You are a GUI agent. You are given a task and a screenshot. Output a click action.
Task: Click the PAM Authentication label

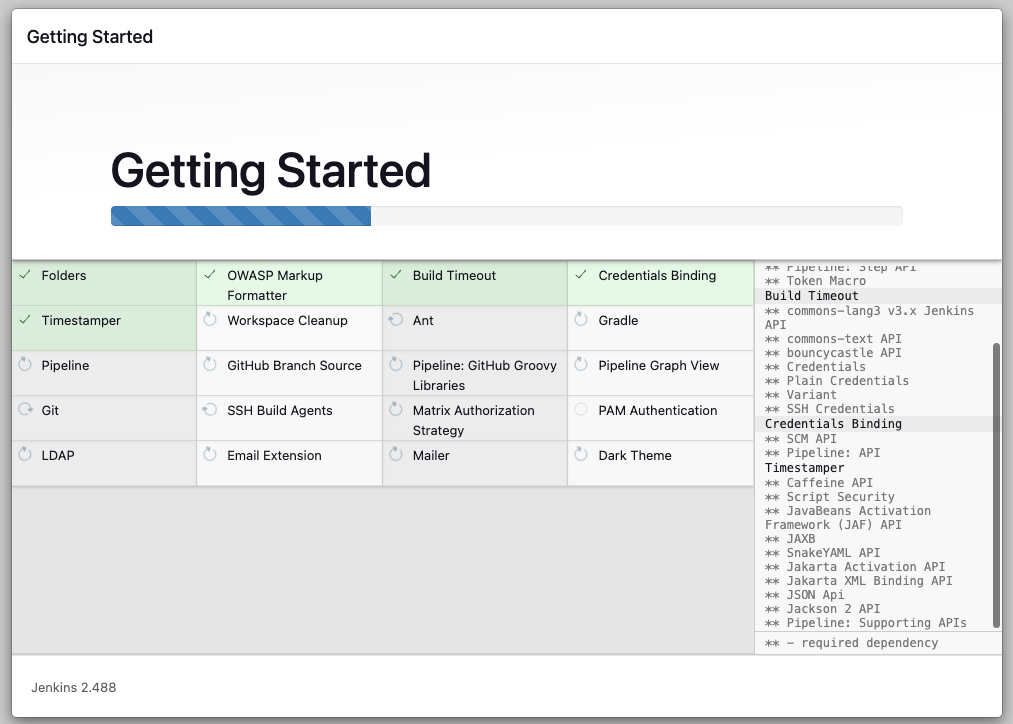pyautogui.click(x=658, y=410)
